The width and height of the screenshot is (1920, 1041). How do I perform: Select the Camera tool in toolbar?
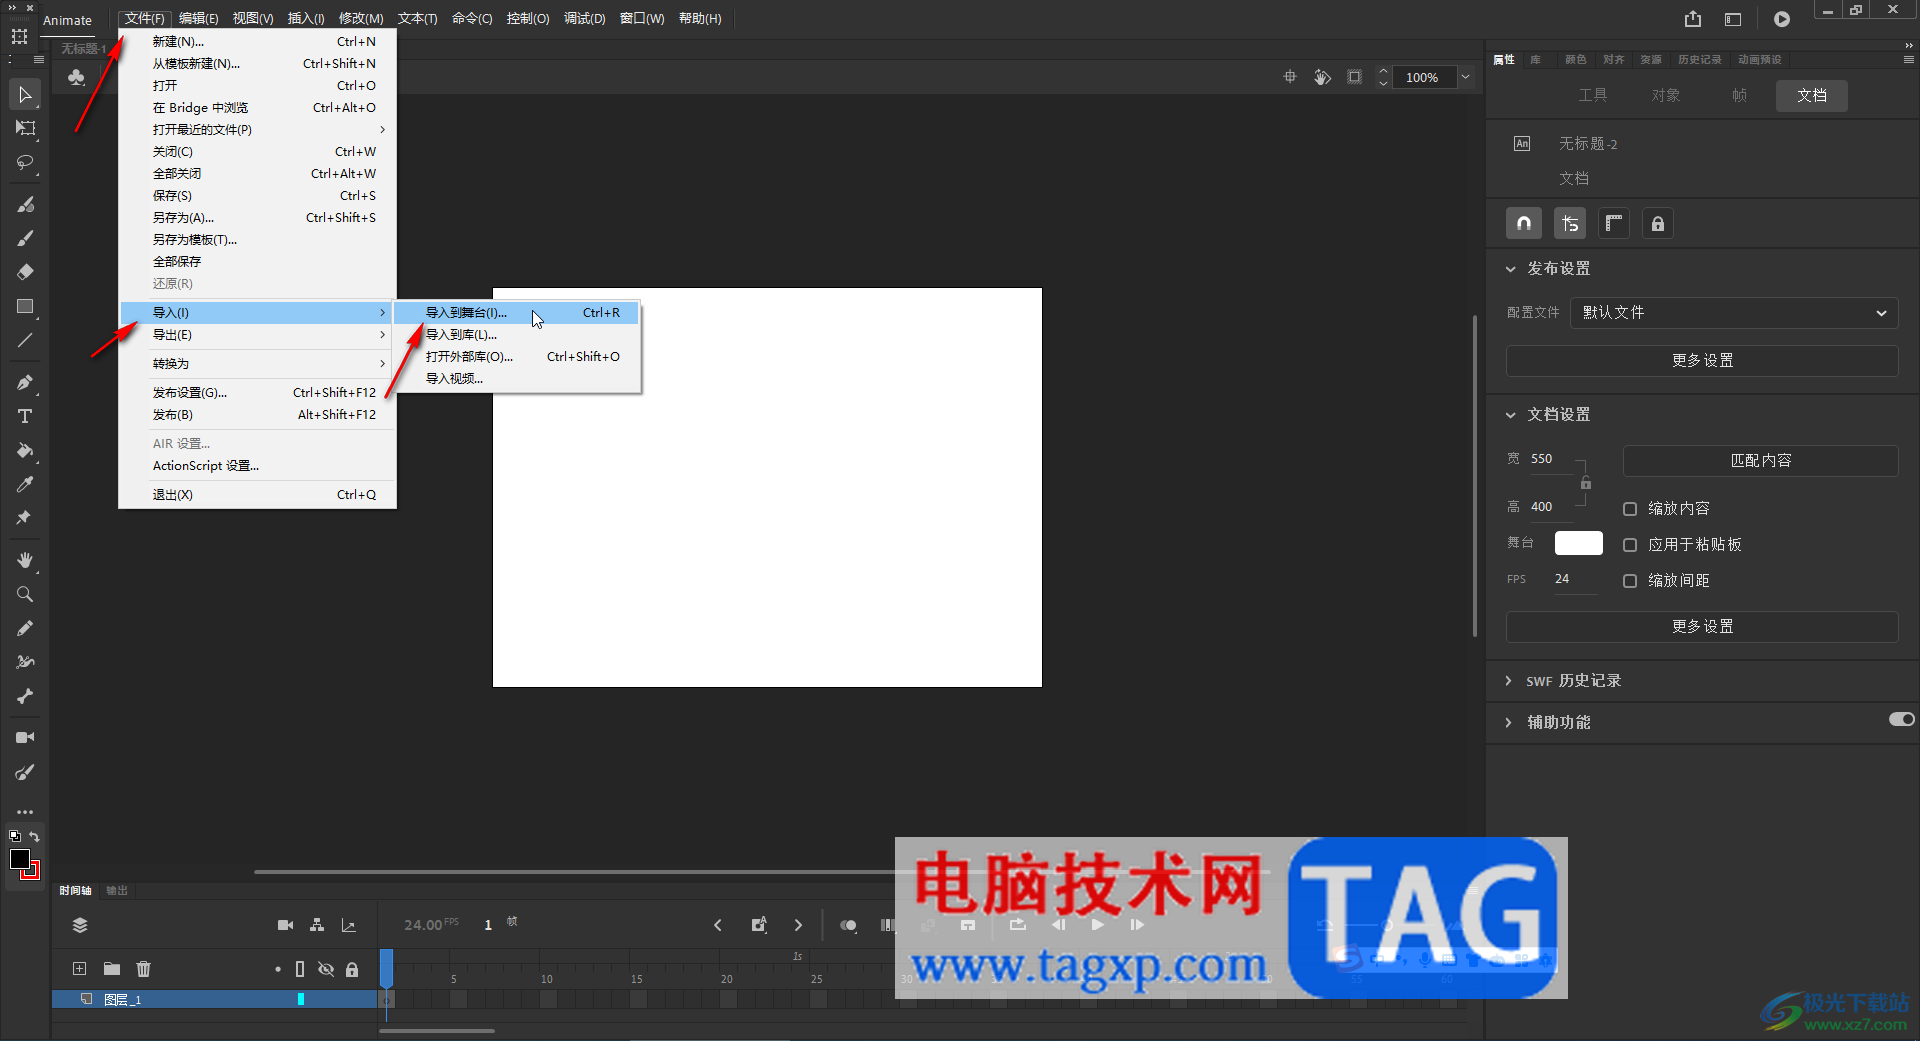click(x=25, y=737)
